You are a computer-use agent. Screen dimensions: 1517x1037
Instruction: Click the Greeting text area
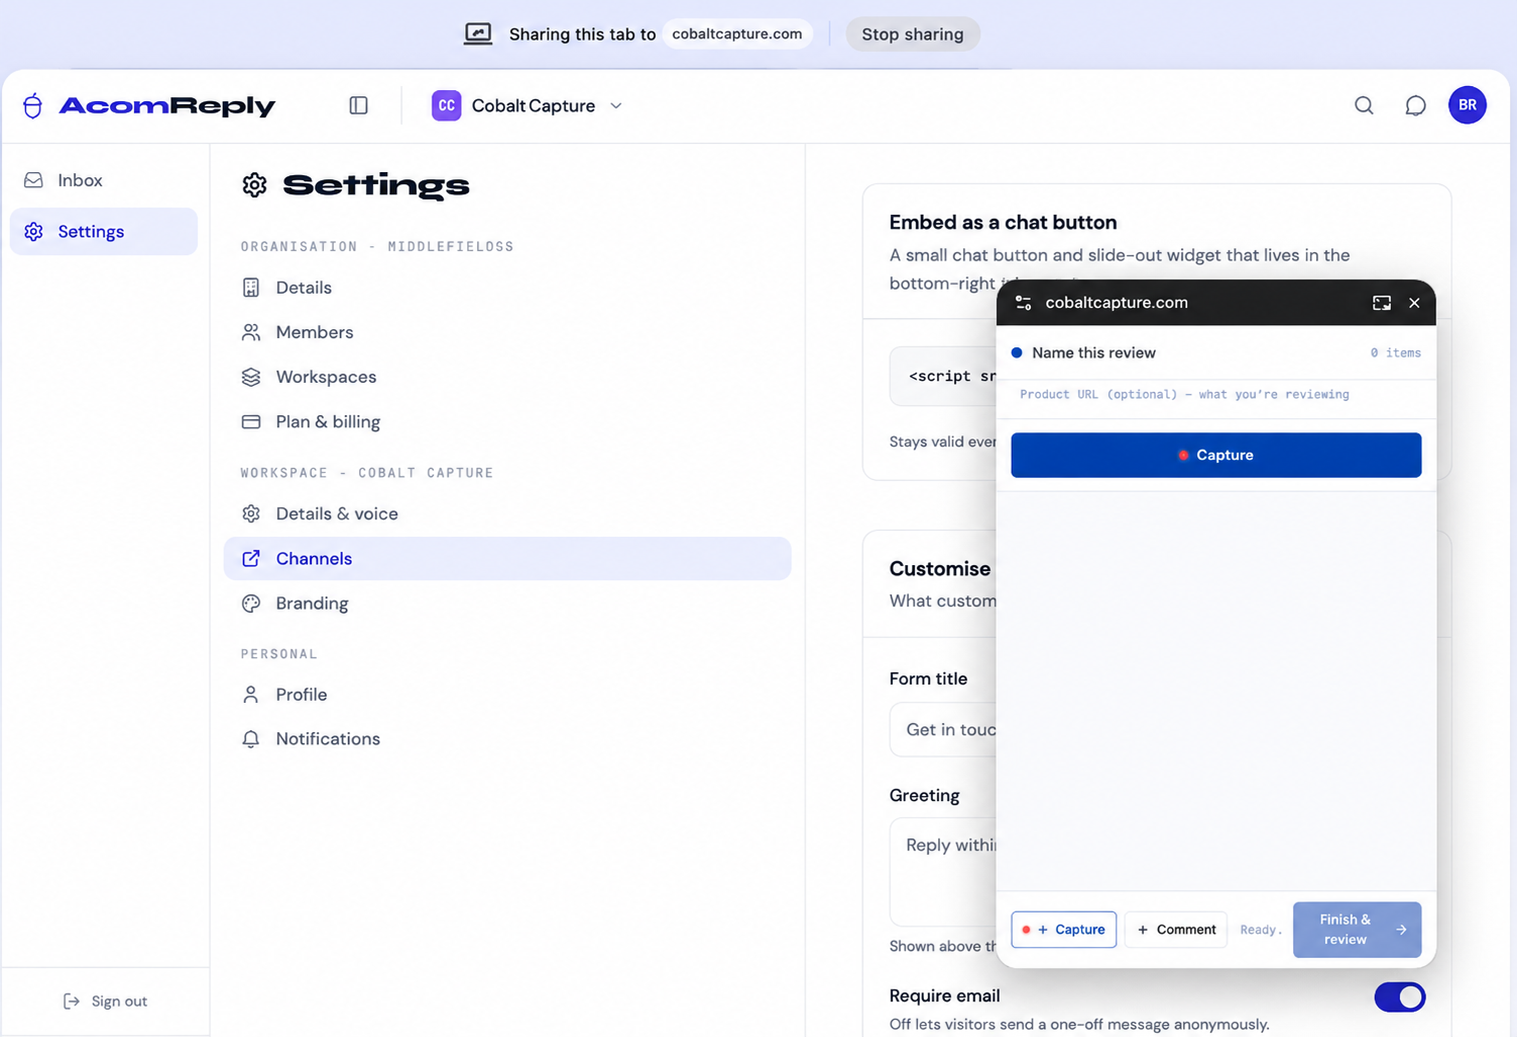point(942,872)
